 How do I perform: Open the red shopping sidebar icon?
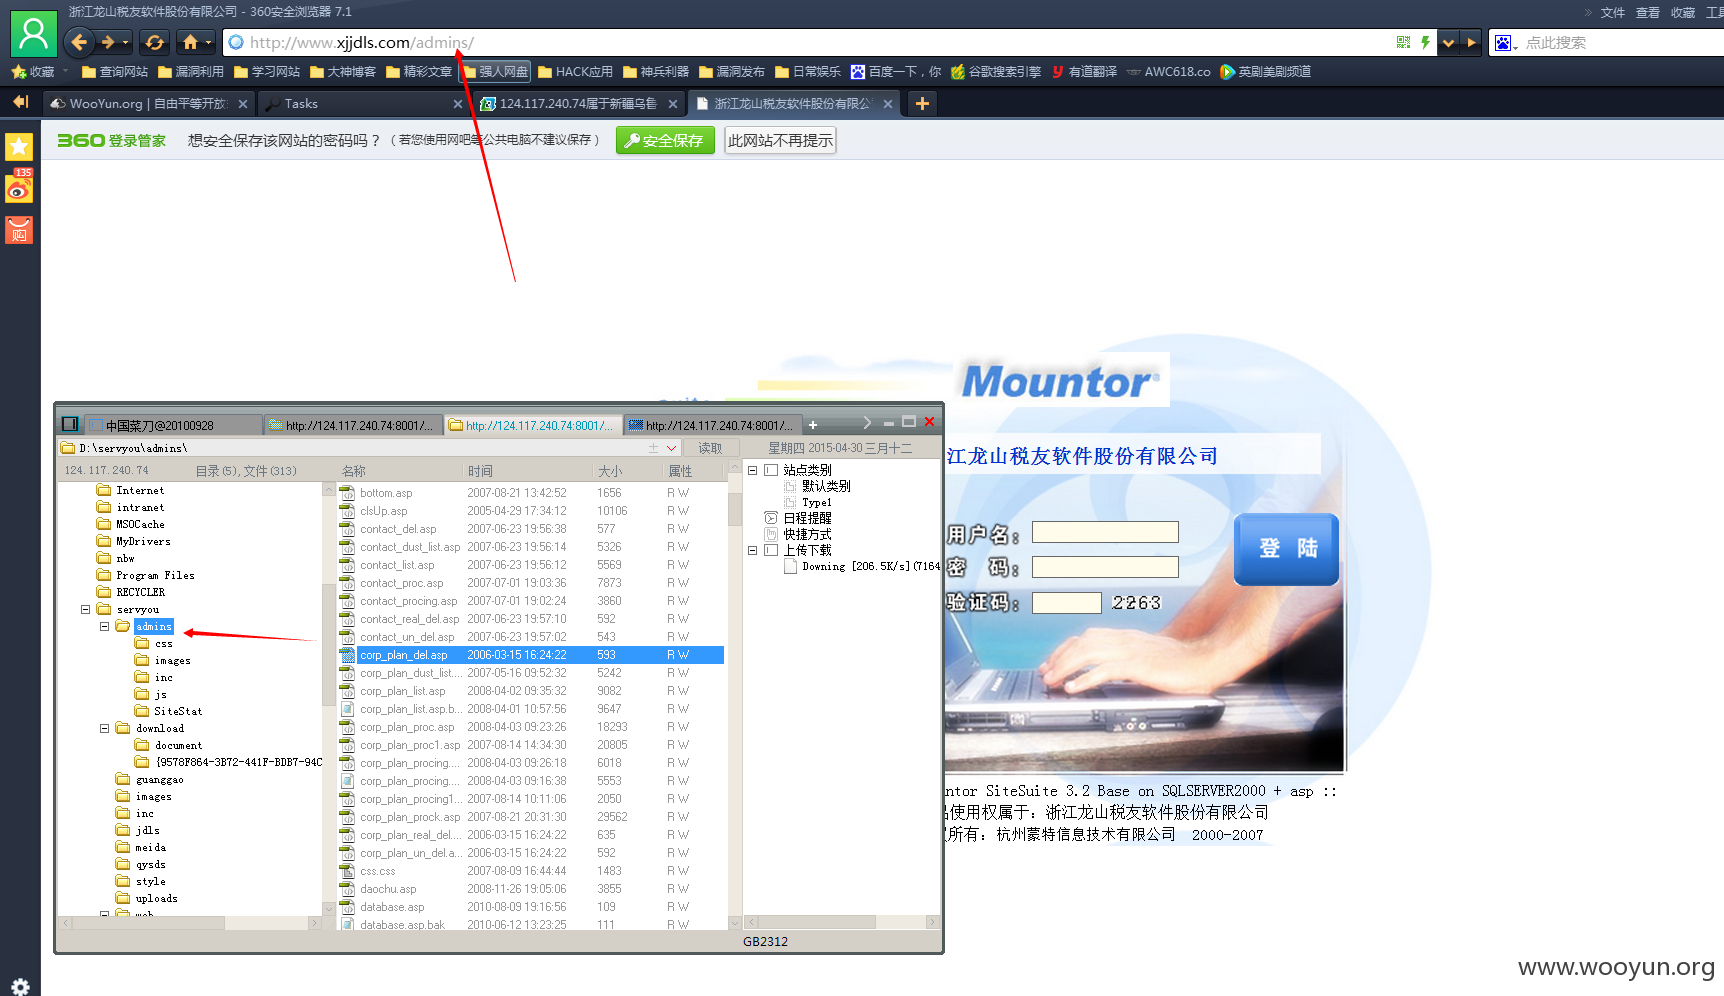[19, 230]
